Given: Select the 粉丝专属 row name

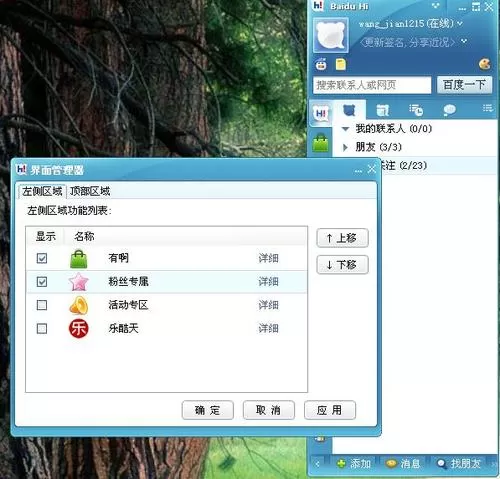Looking at the screenshot, I should coord(128,282).
